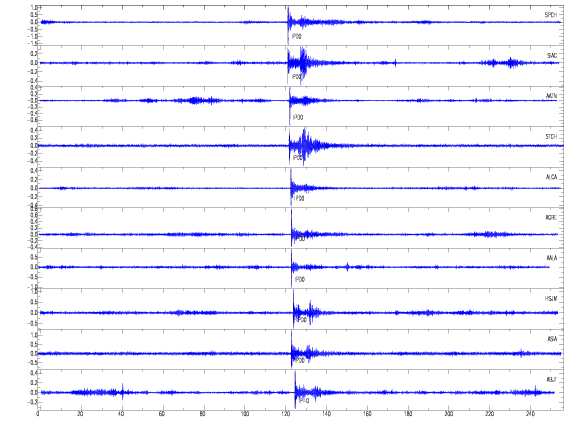
Task: Click the phase pick label on ABJT trace
Action: click(304, 400)
